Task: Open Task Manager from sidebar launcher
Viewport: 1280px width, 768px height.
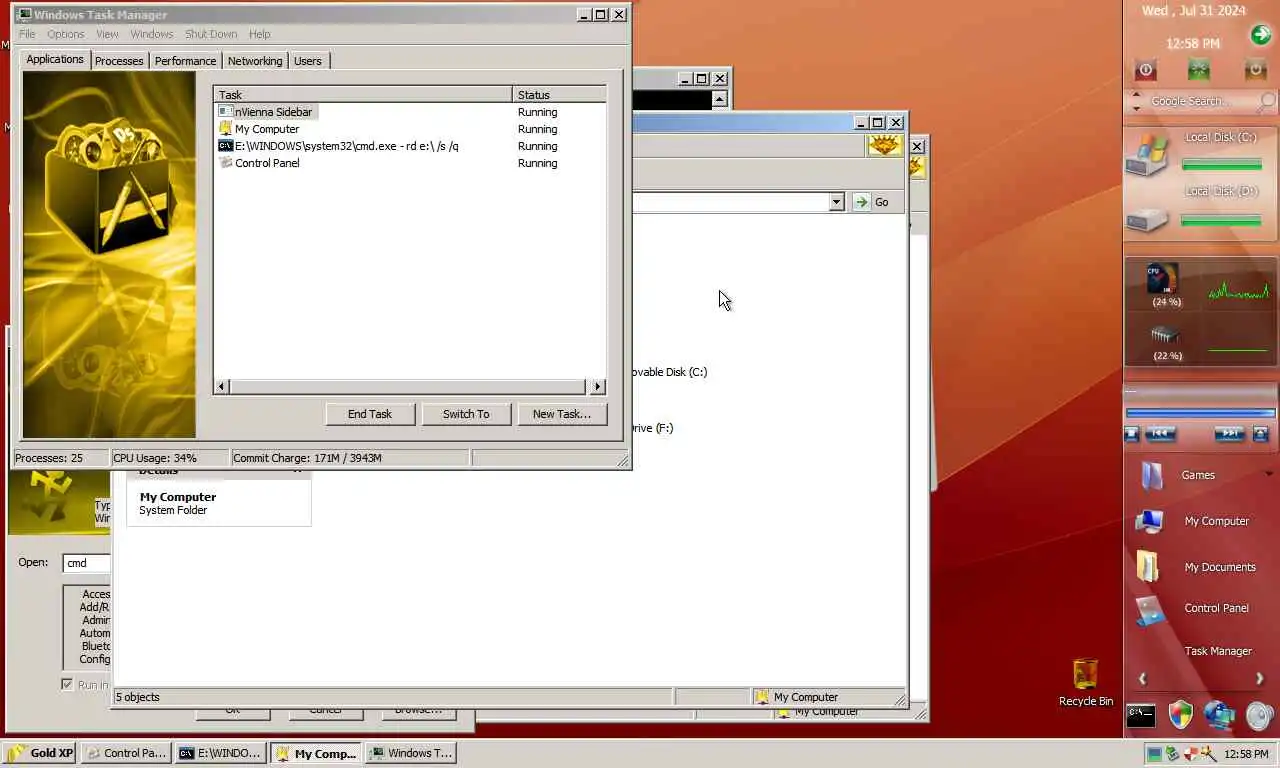Action: coord(1218,651)
